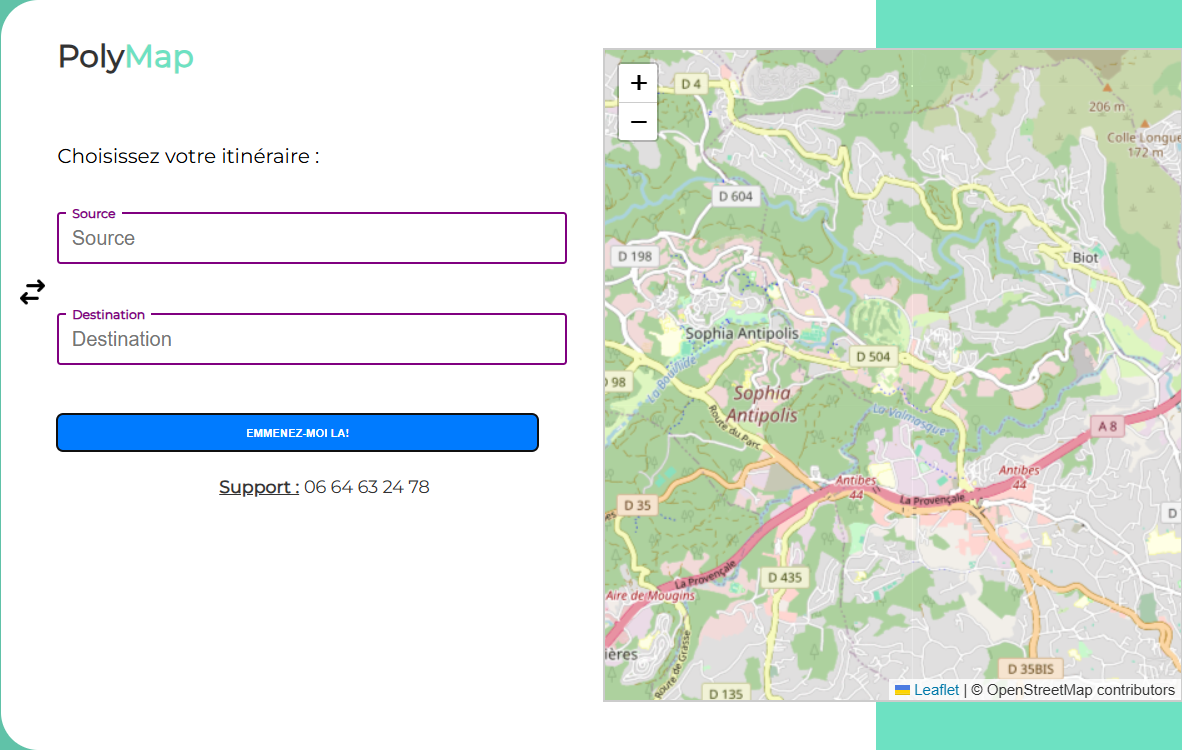Click the PolyMap logo

(x=126, y=58)
